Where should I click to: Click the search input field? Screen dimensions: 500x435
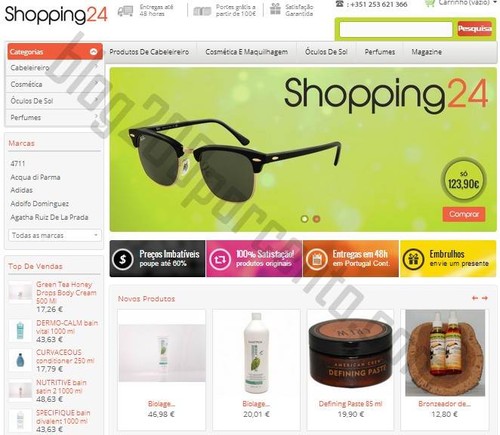click(396, 29)
